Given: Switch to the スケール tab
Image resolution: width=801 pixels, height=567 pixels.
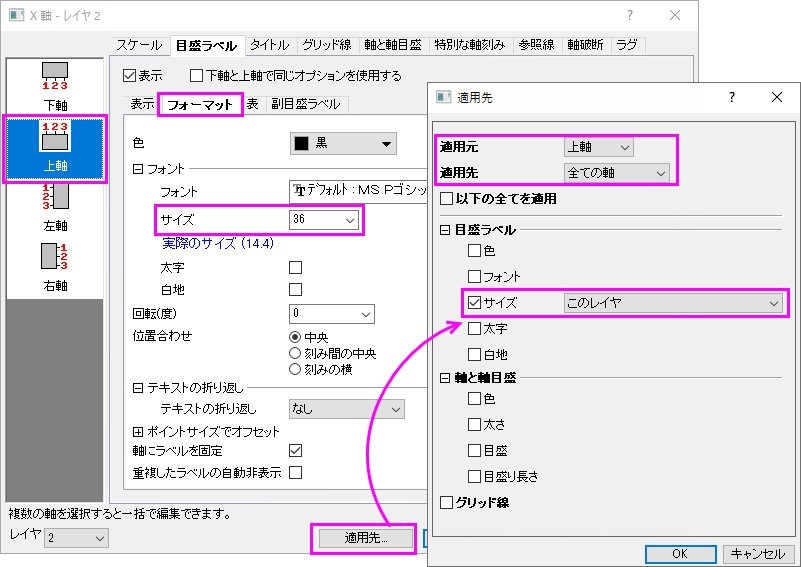Looking at the screenshot, I should 139,45.
